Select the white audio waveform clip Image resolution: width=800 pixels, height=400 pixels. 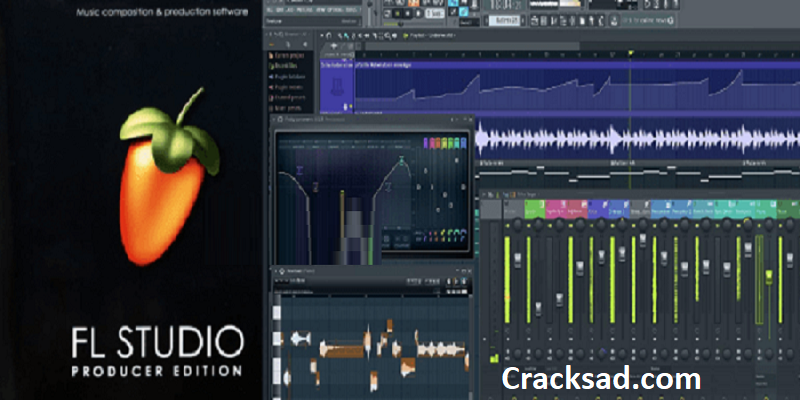click(638, 139)
